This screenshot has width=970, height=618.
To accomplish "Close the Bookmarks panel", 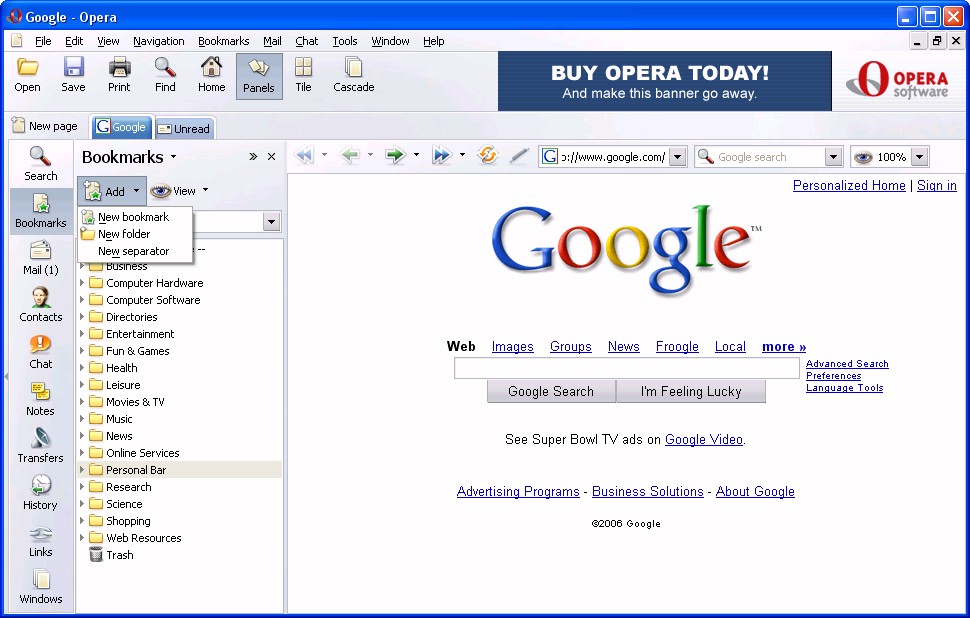I will (x=271, y=157).
